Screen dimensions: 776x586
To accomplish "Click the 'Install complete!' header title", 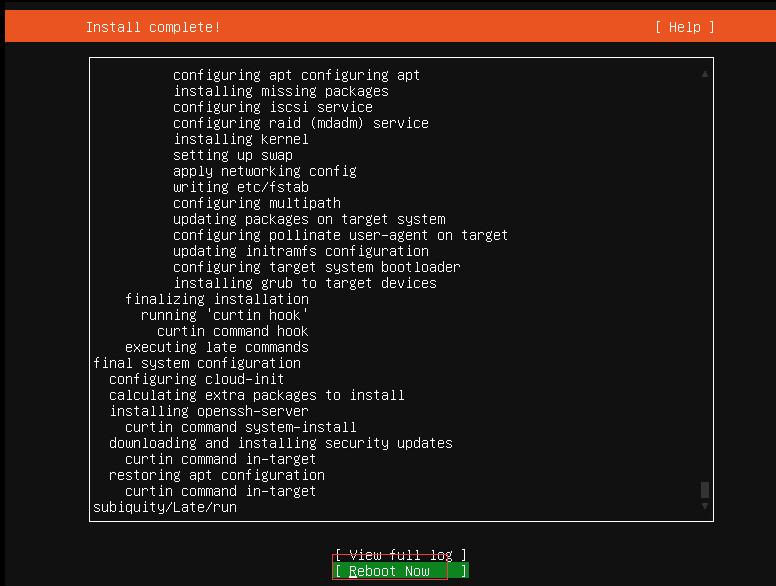I will coord(153,27).
